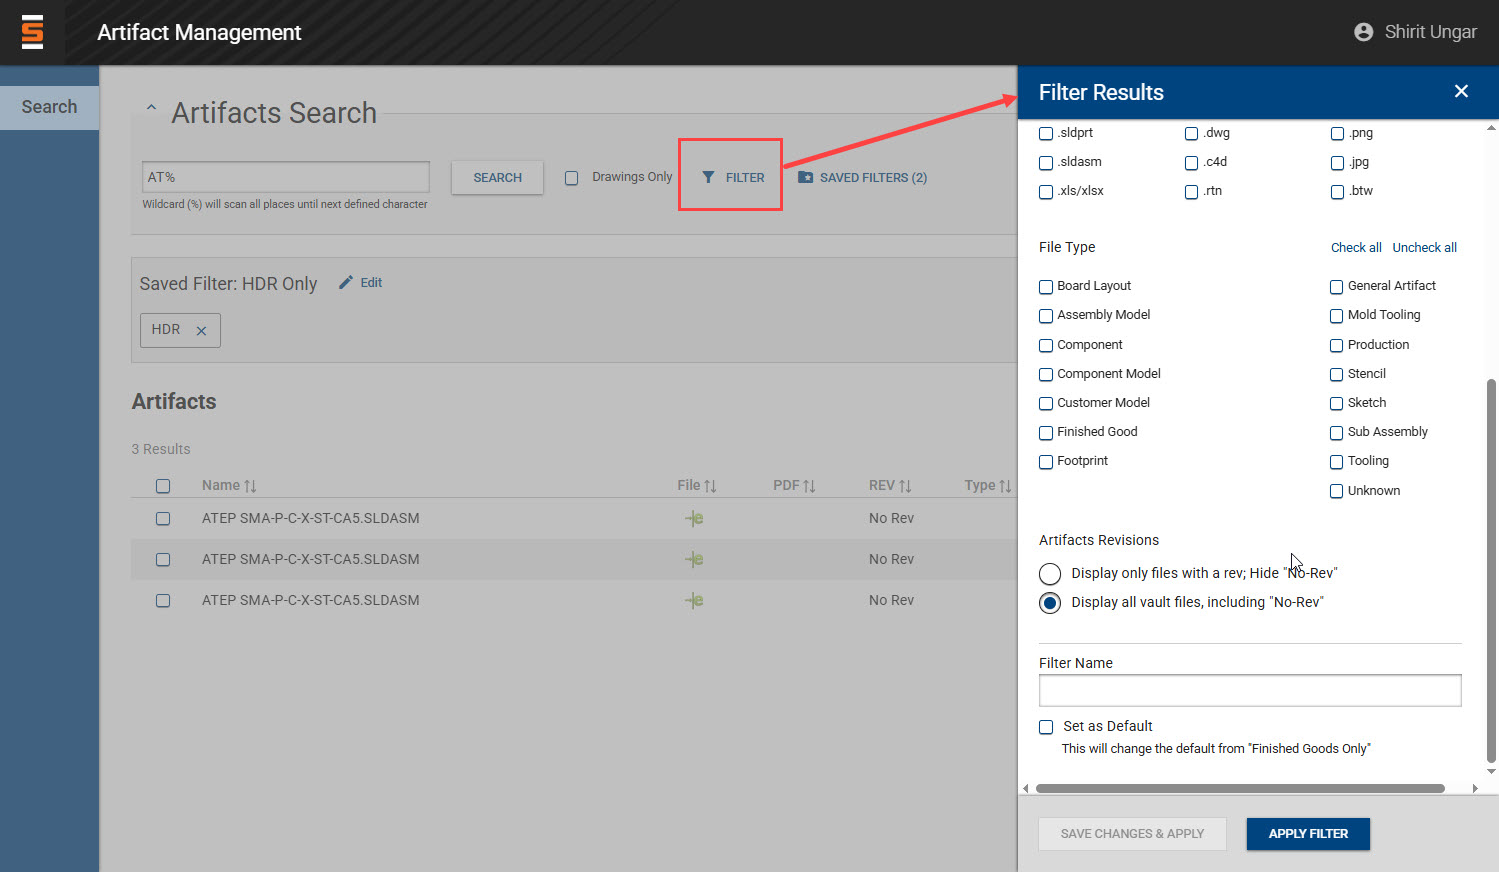Image resolution: width=1499 pixels, height=872 pixels.
Task: Enable the Drawings Only checkbox
Action: pyautogui.click(x=572, y=178)
